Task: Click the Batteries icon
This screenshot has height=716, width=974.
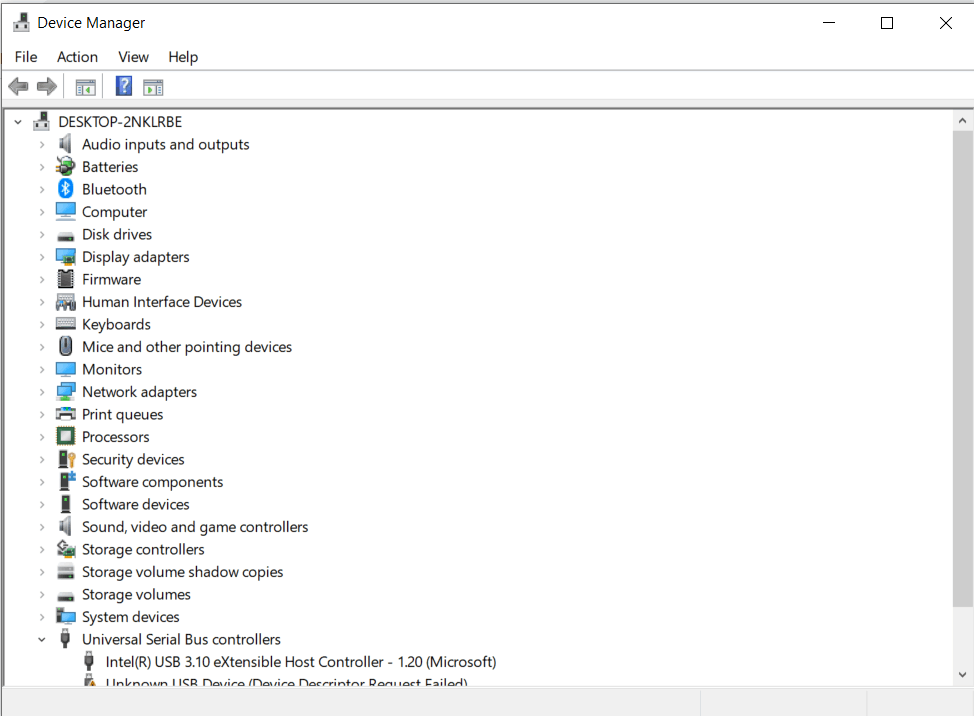Action: click(65, 166)
